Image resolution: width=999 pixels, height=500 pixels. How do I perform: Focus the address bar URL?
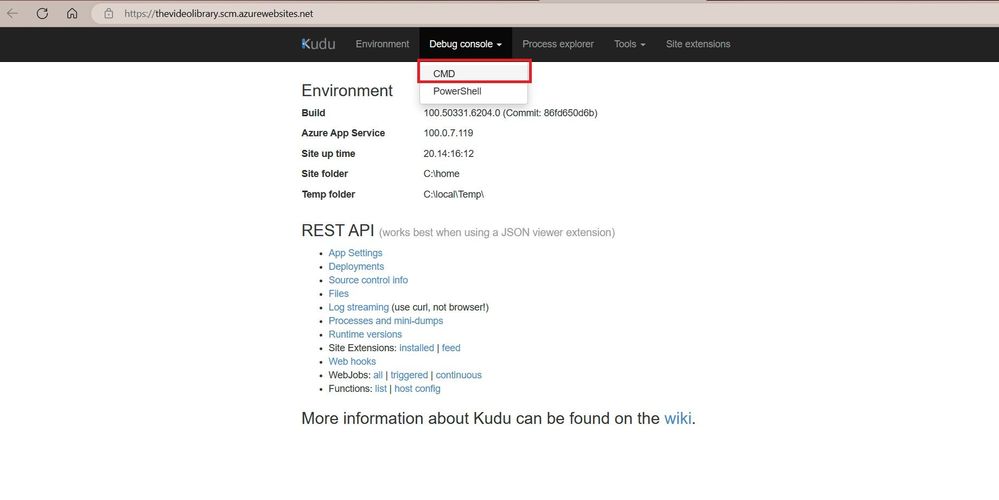coord(219,13)
